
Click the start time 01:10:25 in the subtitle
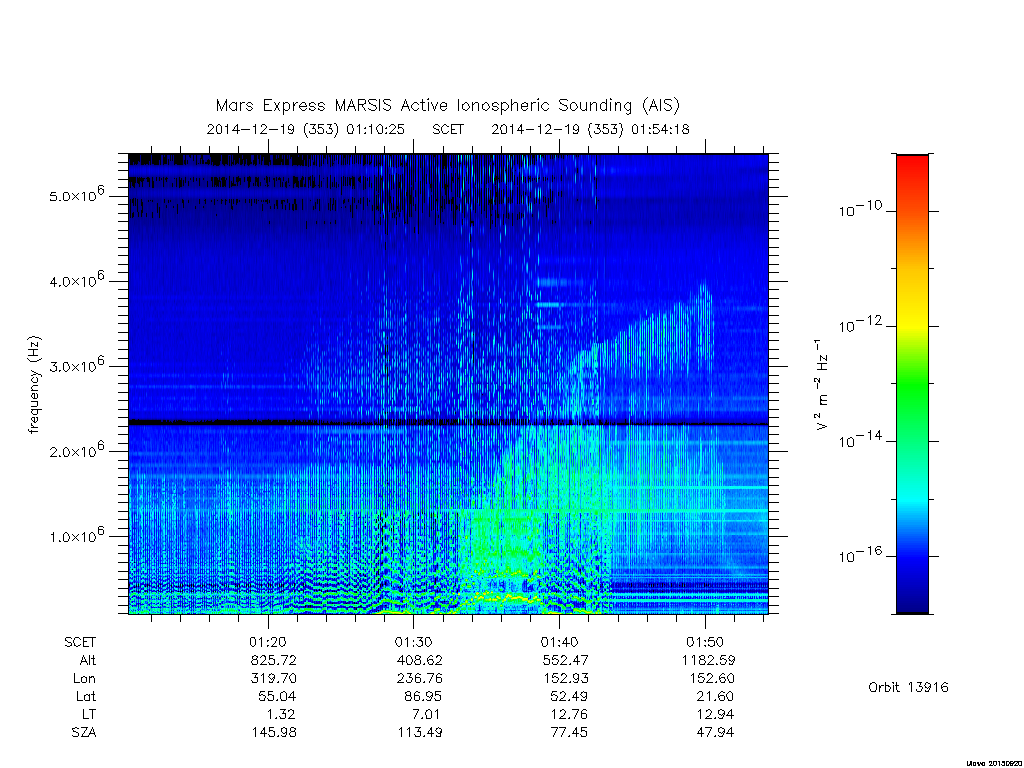coord(376,129)
